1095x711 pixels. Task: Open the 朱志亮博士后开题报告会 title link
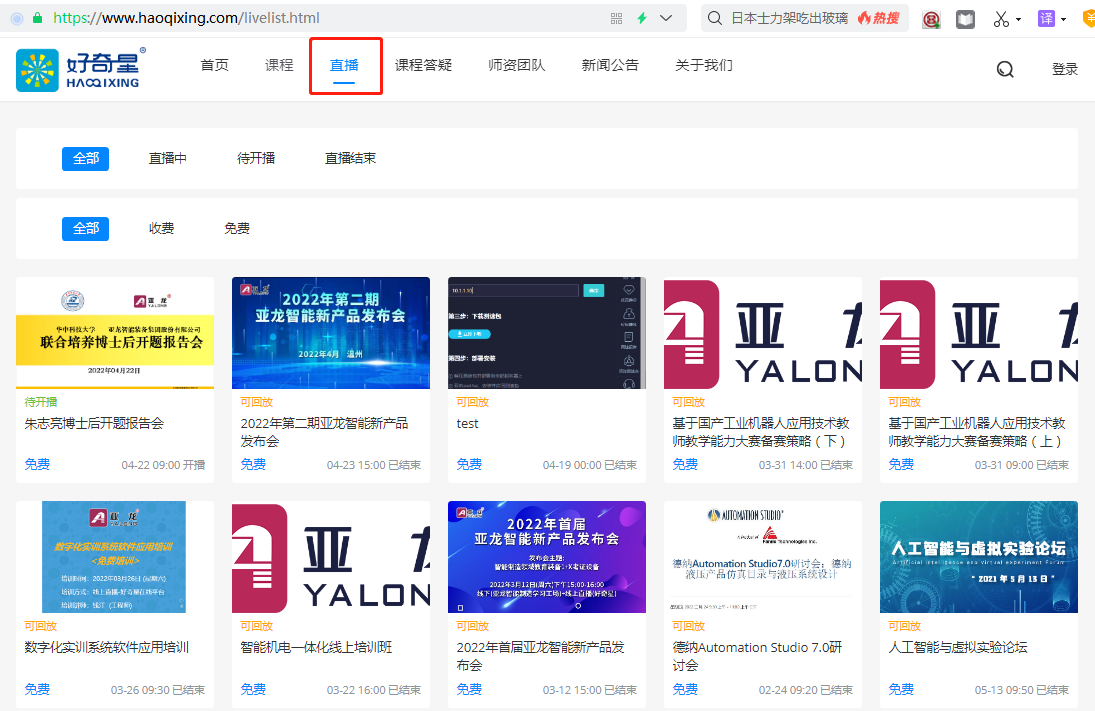(x=94, y=423)
